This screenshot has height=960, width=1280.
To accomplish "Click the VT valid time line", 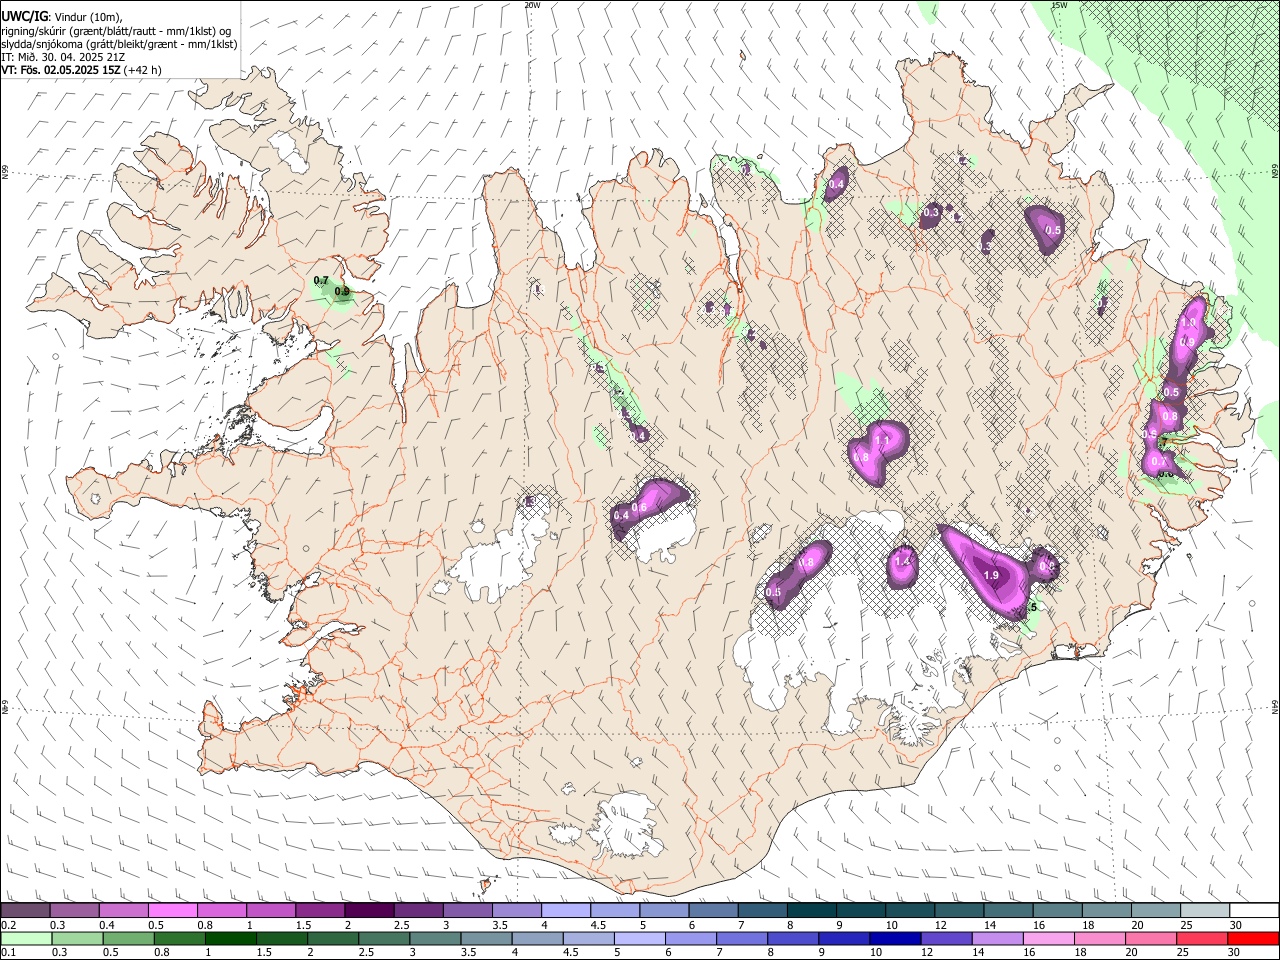I will [x=81, y=70].
